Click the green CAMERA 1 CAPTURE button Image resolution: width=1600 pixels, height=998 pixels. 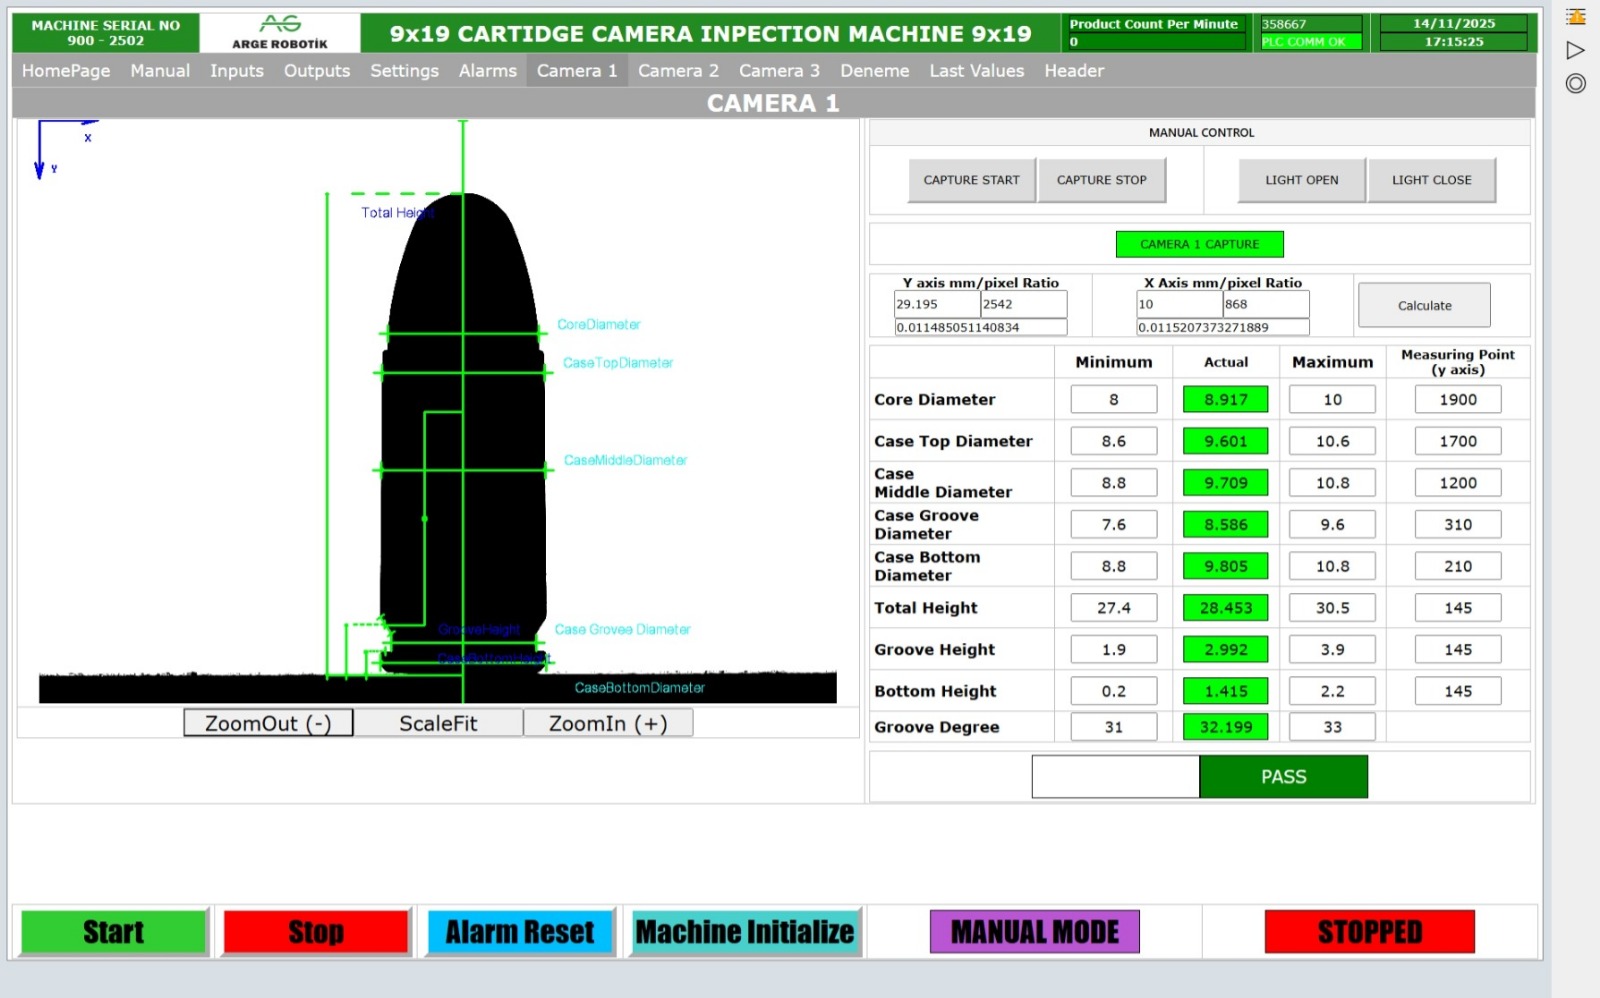coord(1199,244)
